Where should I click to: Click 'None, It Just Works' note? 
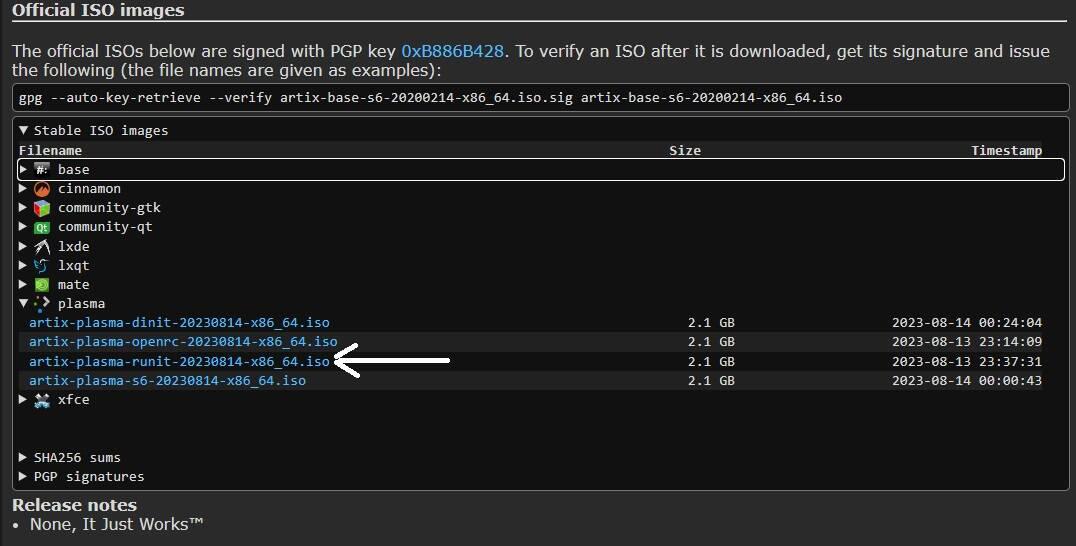click(x=117, y=525)
